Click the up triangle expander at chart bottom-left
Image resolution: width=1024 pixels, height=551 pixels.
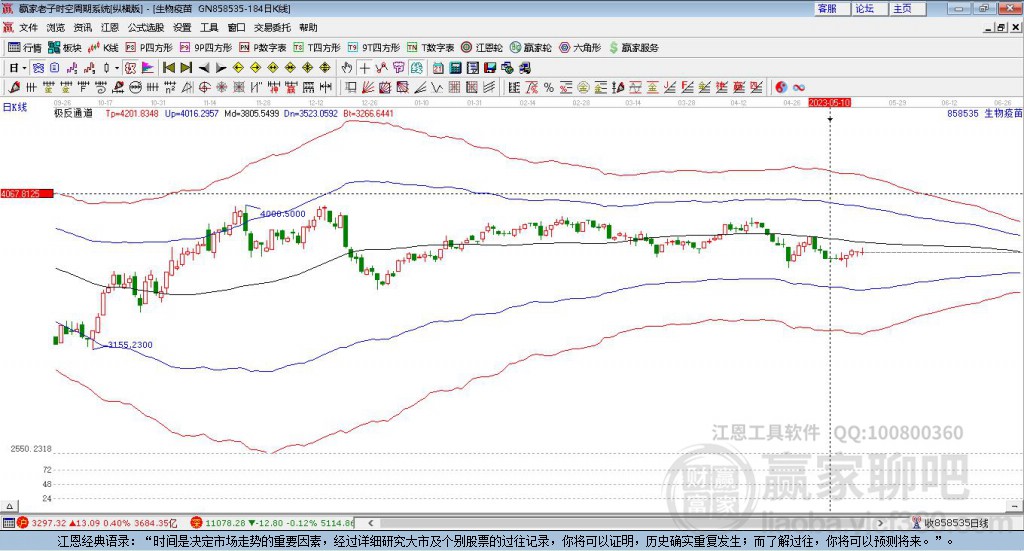tap(9, 506)
